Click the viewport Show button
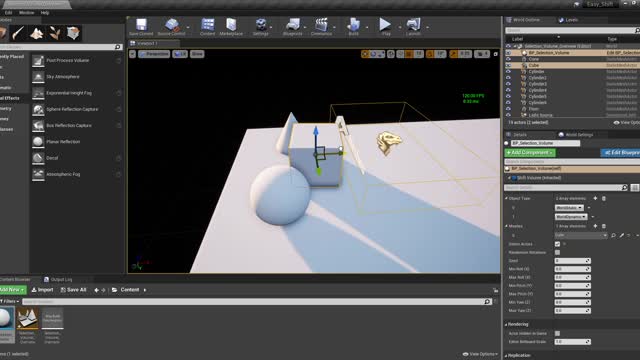Image resolution: width=640 pixels, height=360 pixels. (x=197, y=54)
